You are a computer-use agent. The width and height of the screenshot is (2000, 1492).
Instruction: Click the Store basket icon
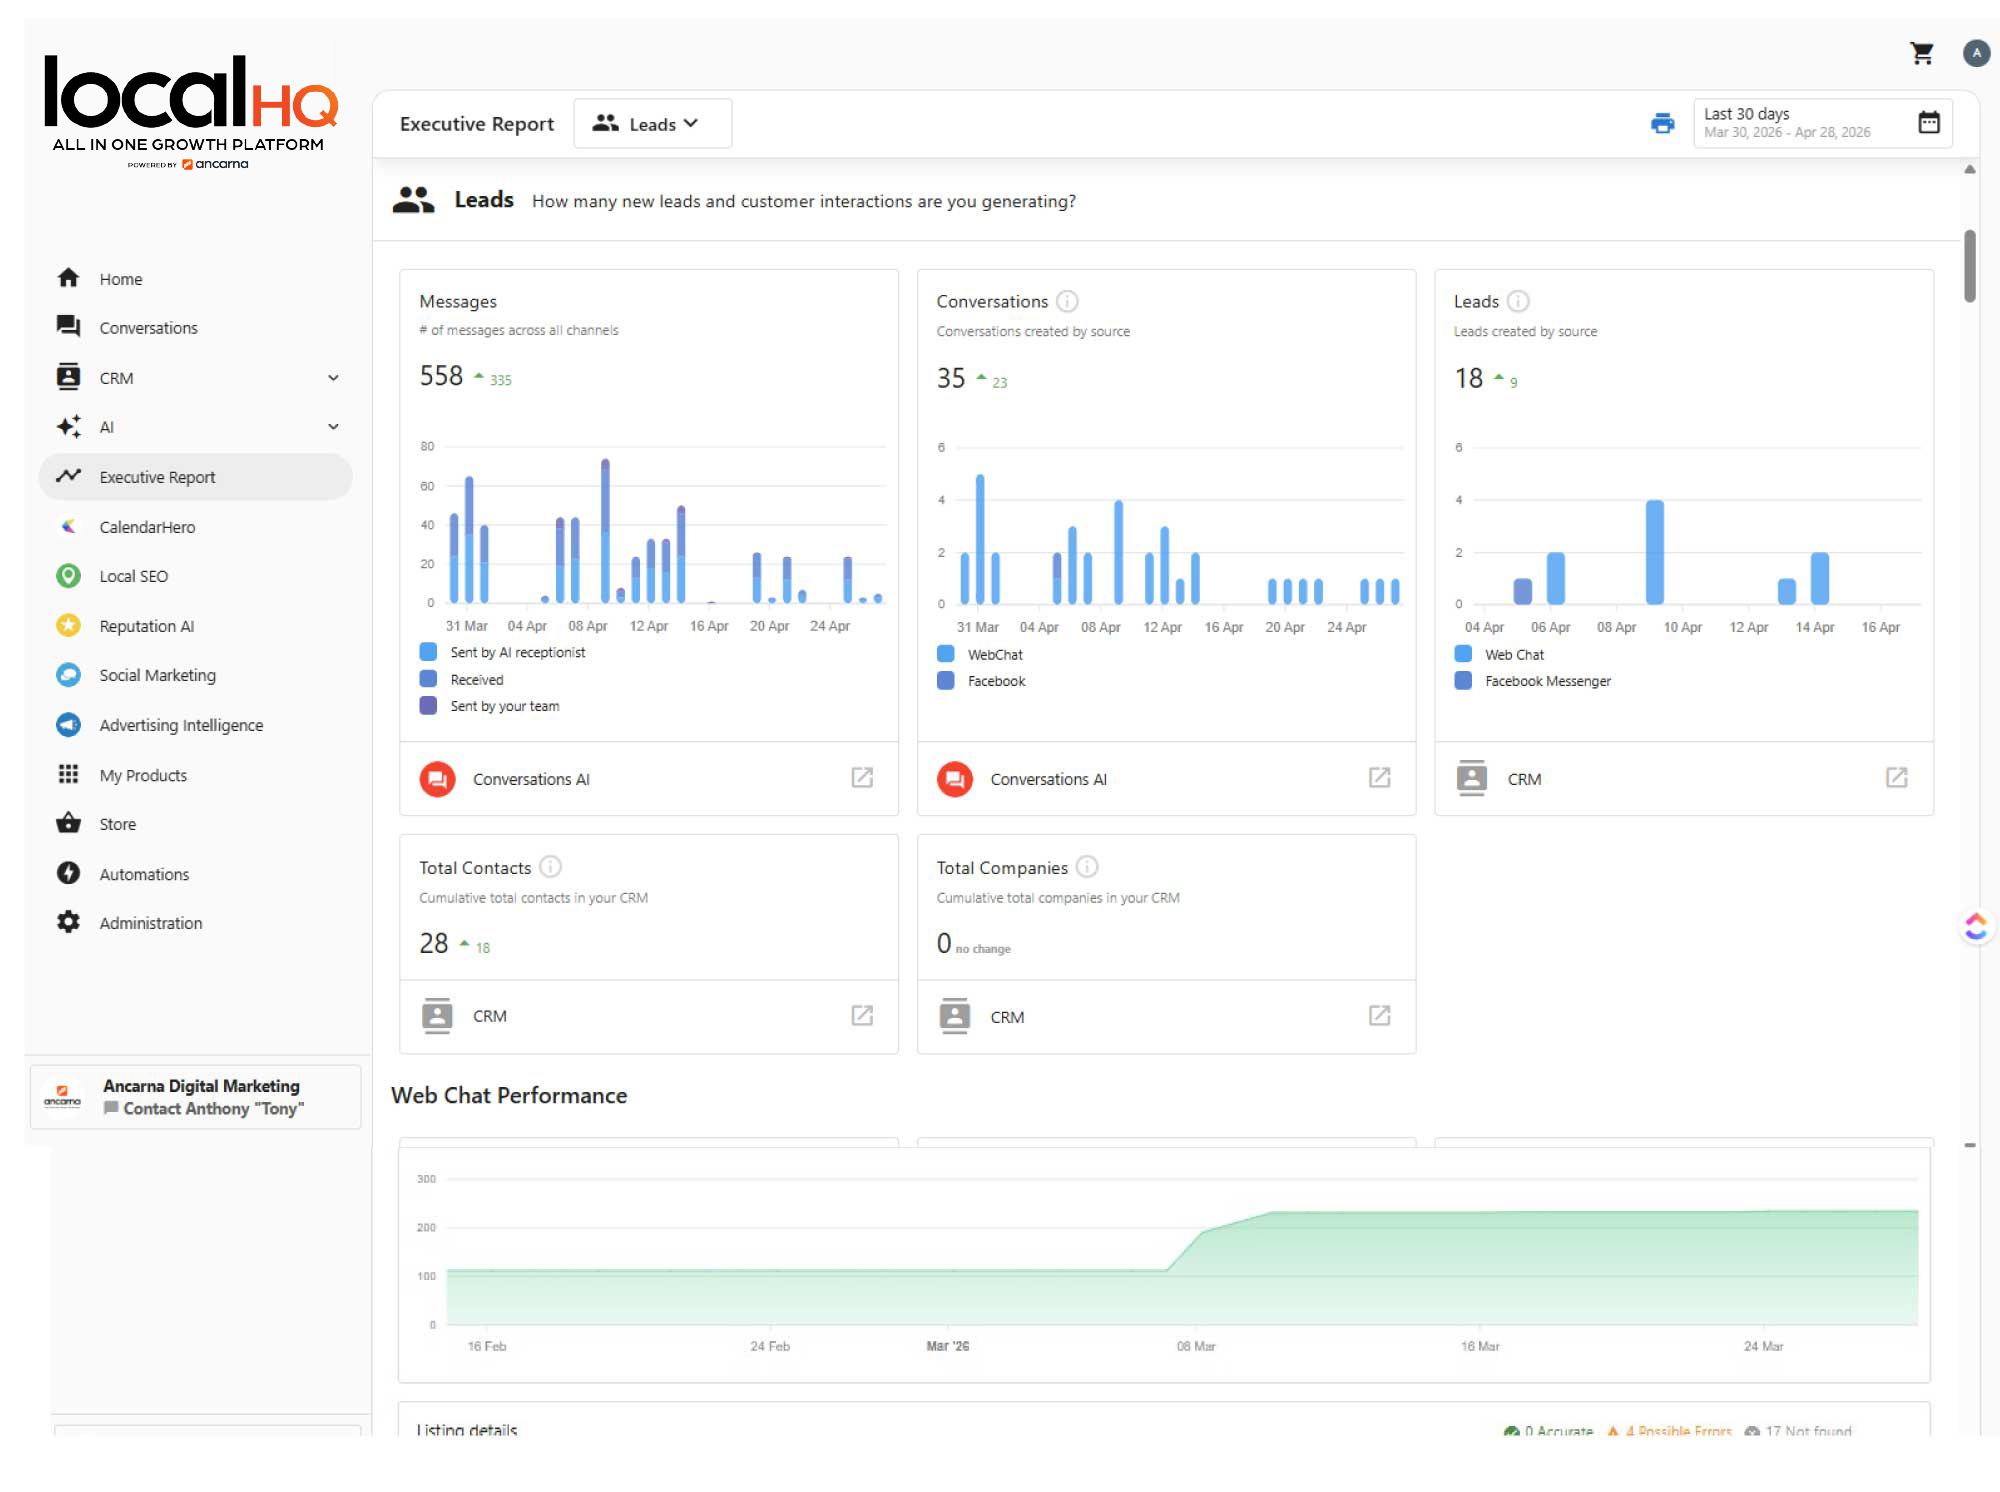coord(68,823)
